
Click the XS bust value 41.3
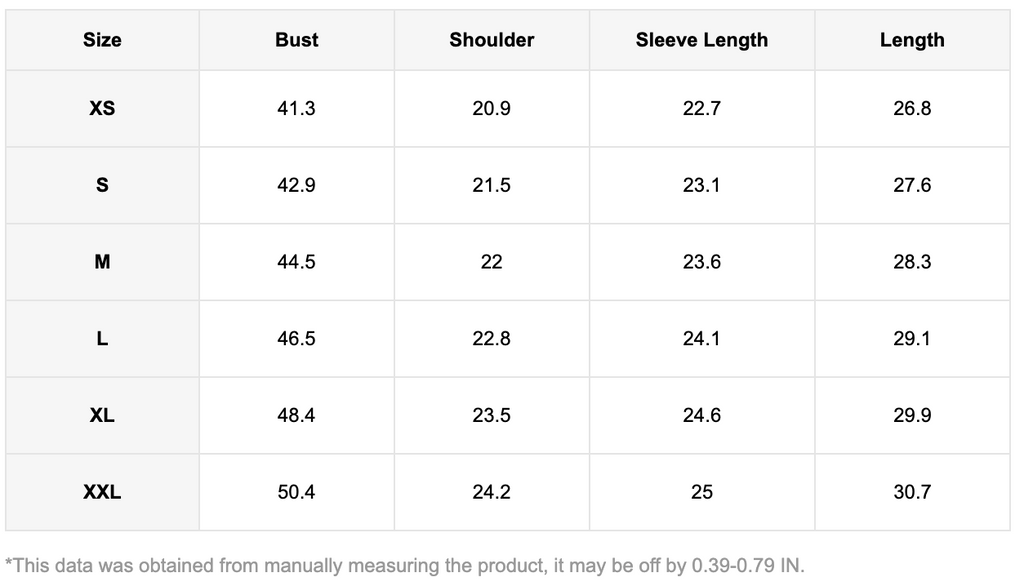296,108
